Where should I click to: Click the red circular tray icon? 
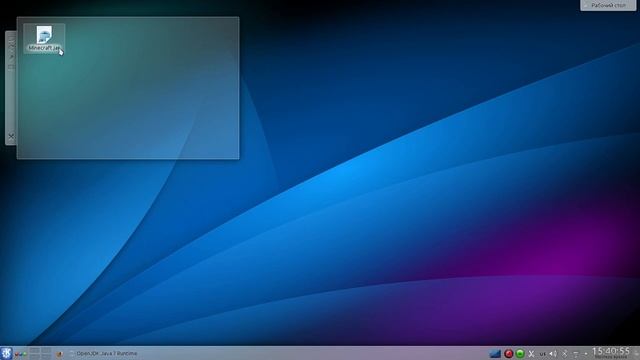pyautogui.click(x=508, y=354)
